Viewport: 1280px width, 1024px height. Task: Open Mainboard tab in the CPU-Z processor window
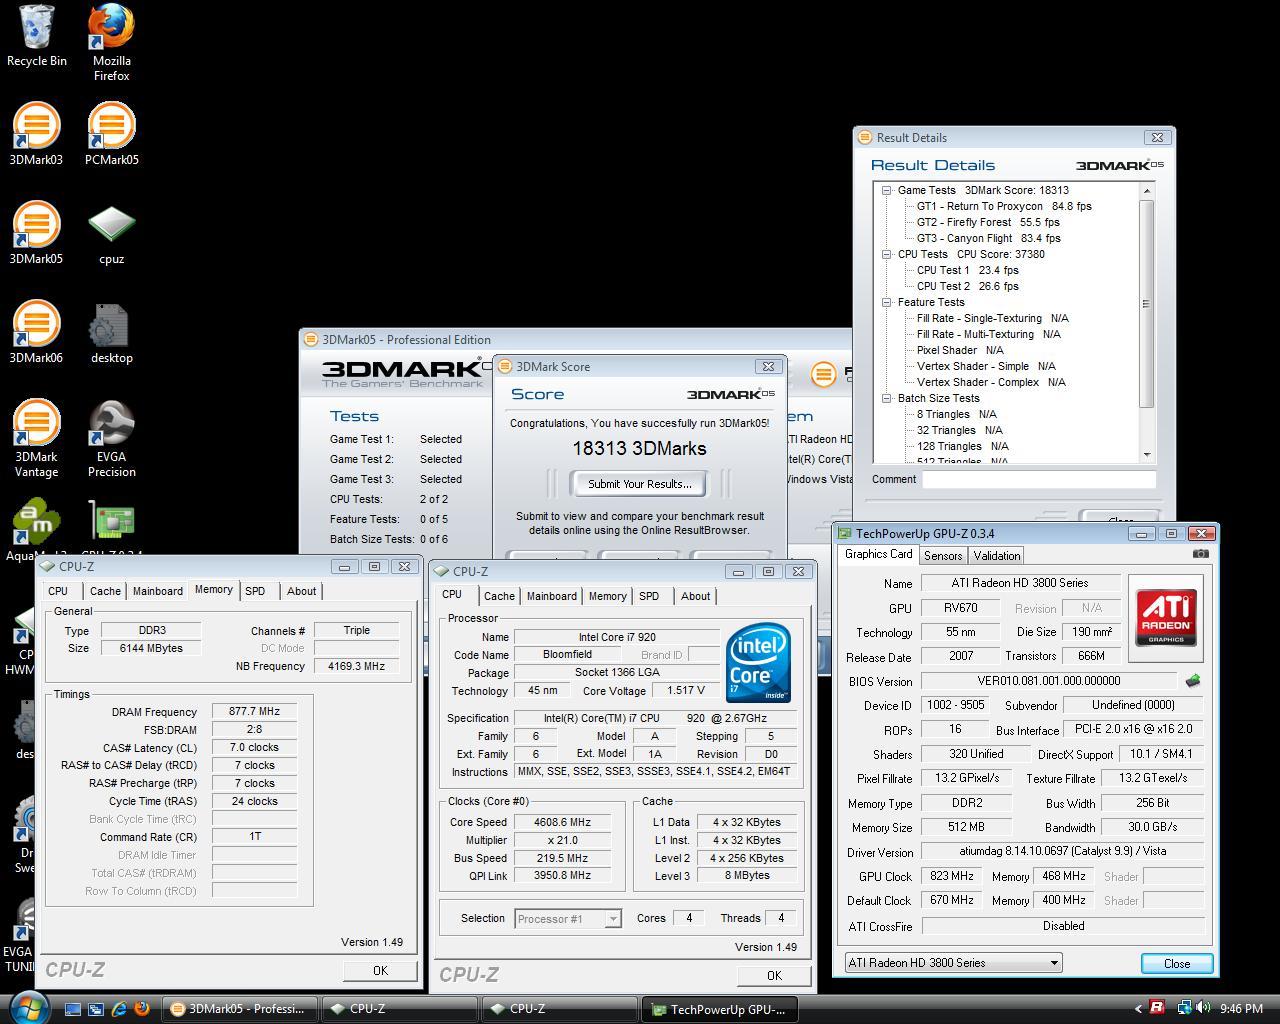click(x=552, y=596)
